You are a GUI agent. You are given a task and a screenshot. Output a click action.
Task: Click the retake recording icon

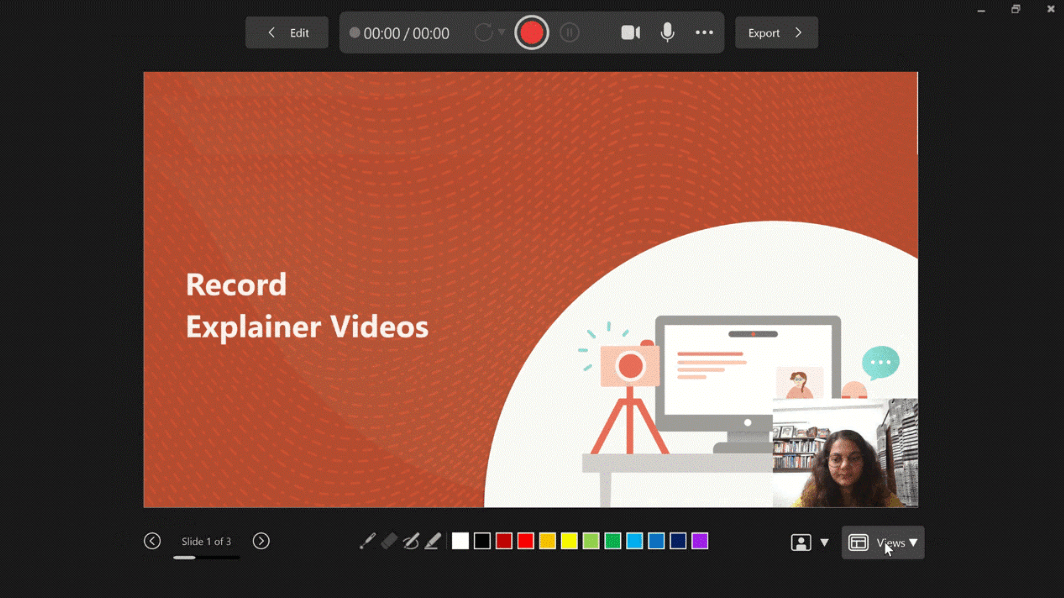484,31
